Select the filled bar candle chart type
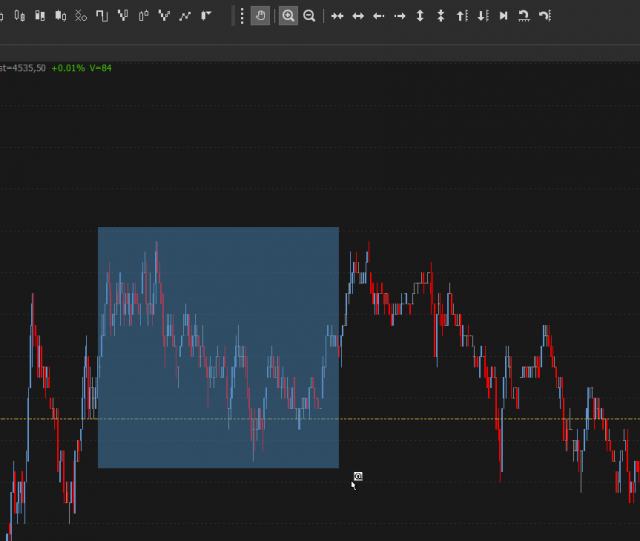 pos(40,16)
